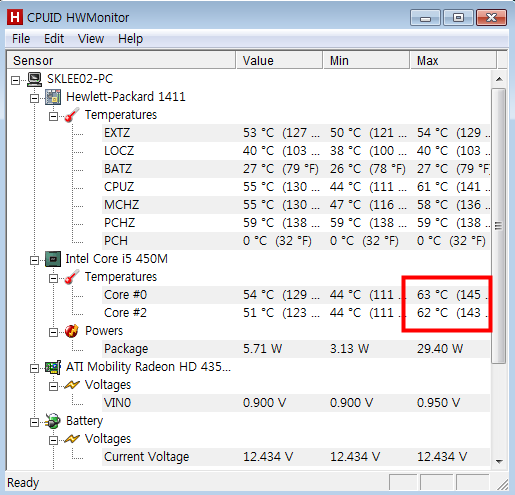Viewport: 515px width, 495px height.
Task: Select the MCHZ temperature row
Action: tap(296, 205)
